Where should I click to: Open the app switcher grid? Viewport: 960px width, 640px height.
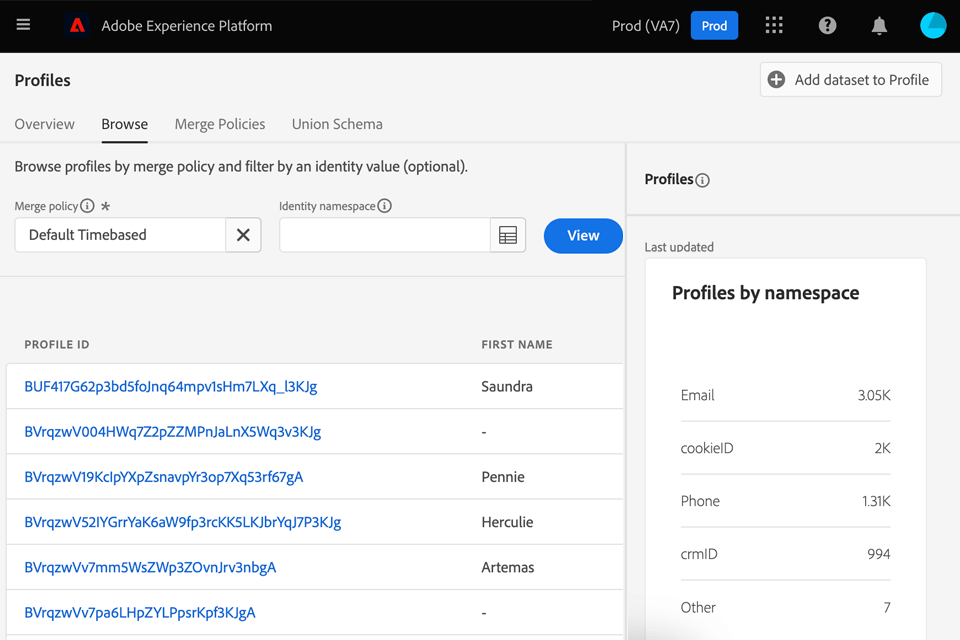tap(774, 26)
